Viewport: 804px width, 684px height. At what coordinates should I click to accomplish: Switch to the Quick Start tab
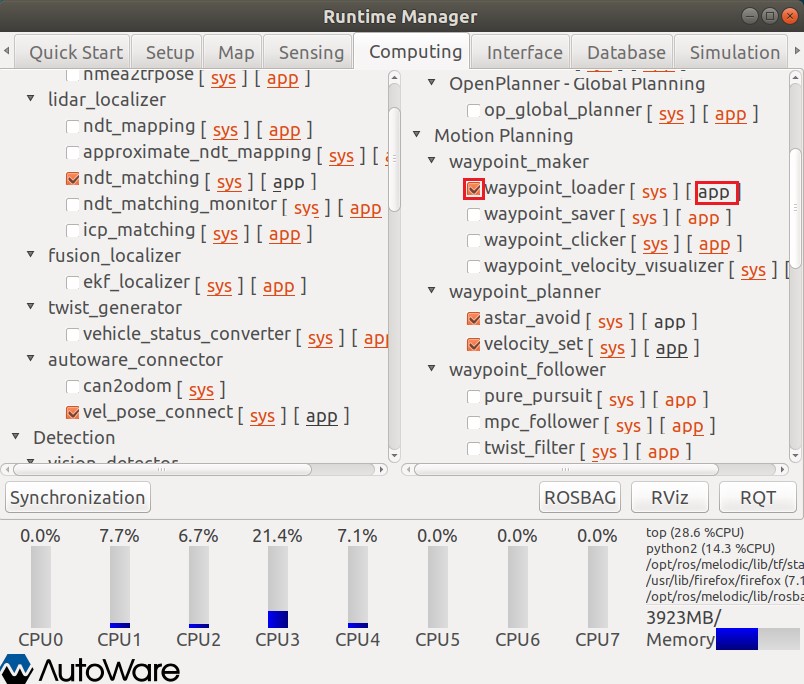(72, 52)
